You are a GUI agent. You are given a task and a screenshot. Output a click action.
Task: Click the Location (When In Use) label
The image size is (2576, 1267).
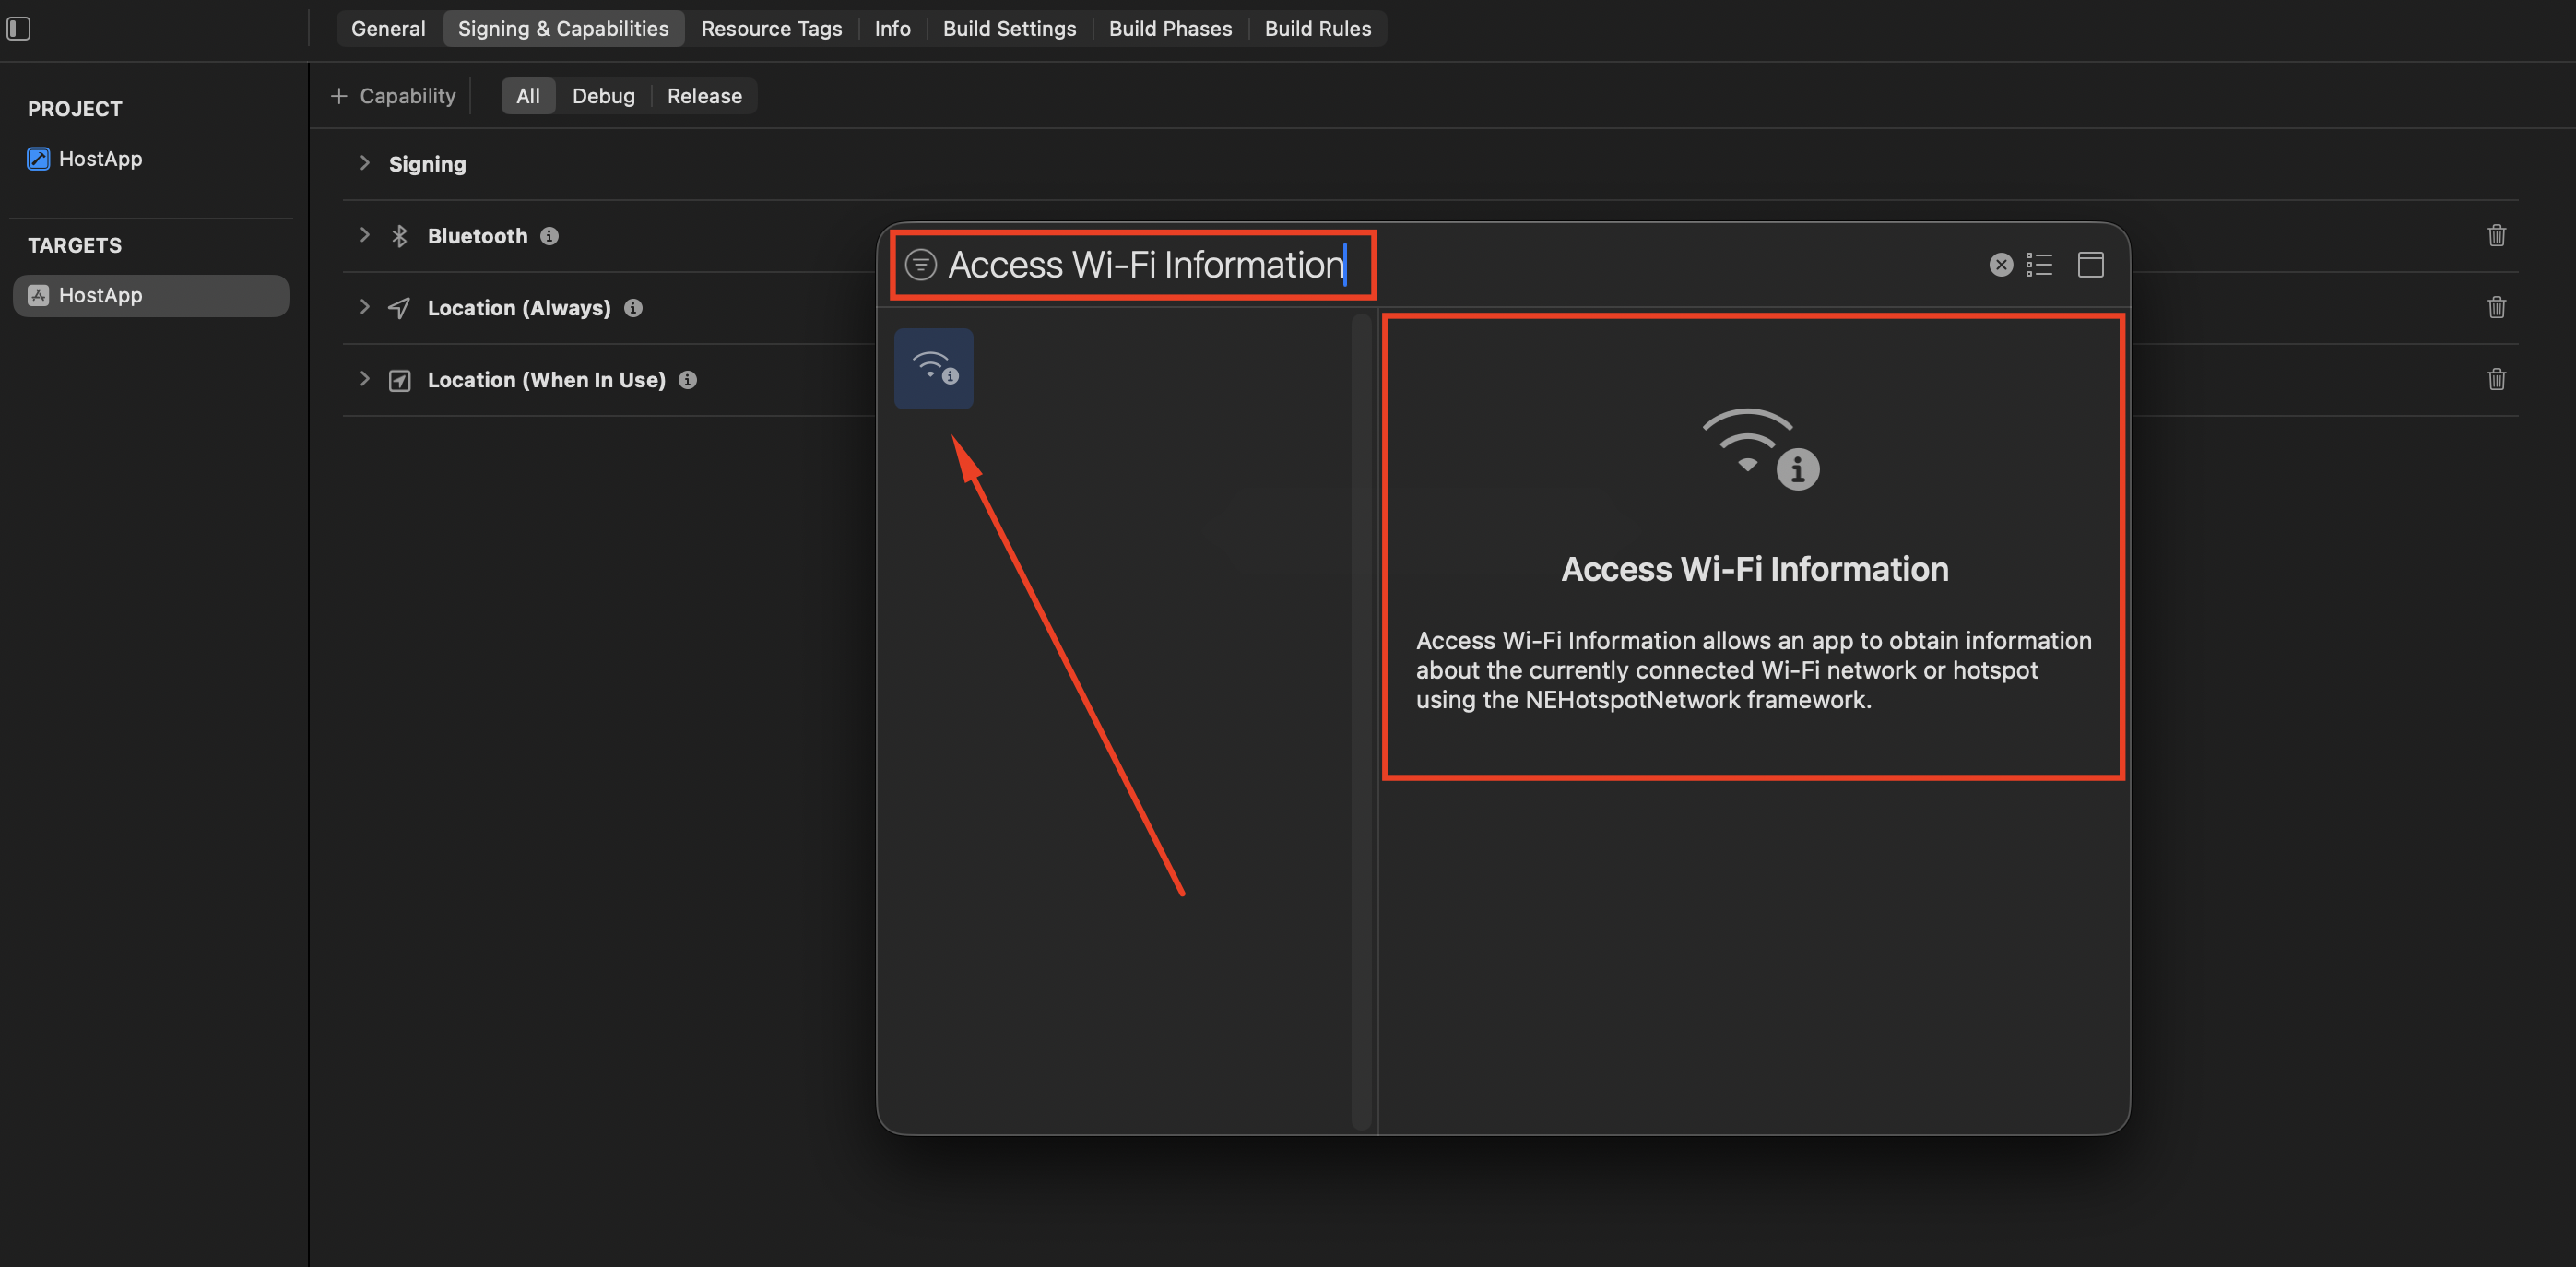[x=546, y=380]
